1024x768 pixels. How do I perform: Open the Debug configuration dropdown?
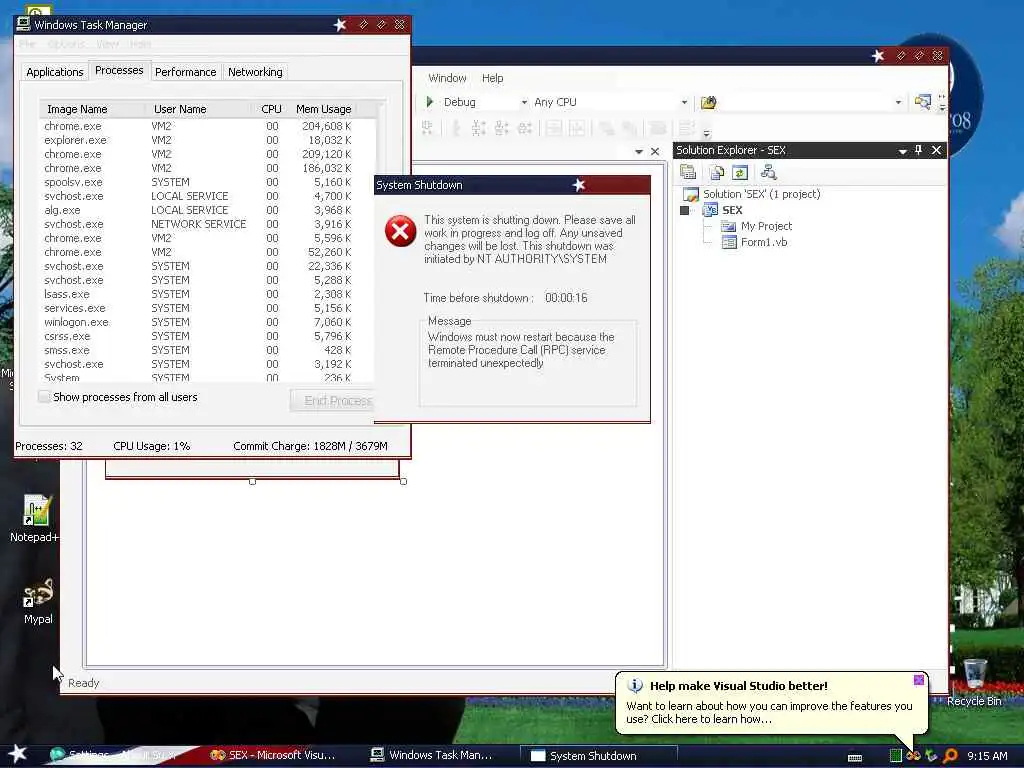[524, 103]
